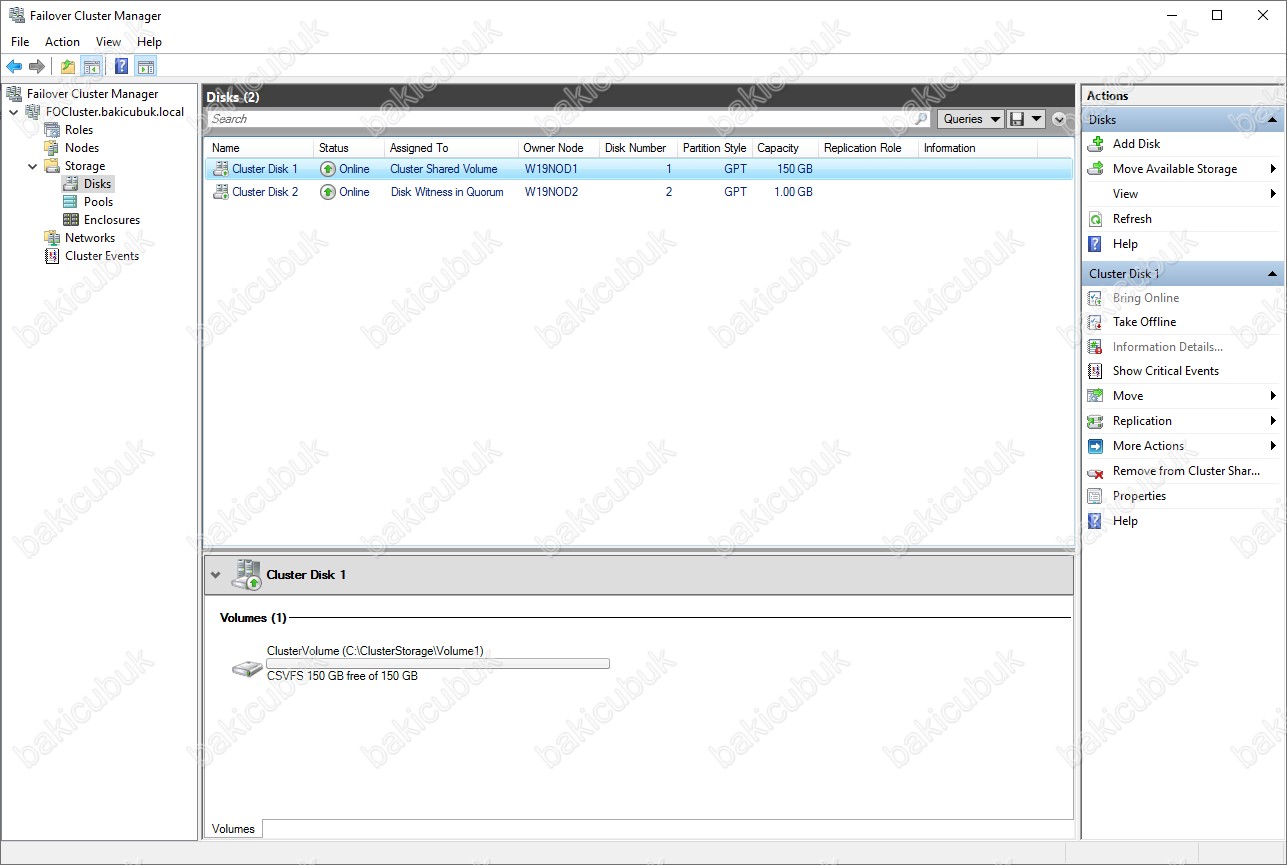Click Disk Witness in Quorum cell
The height and width of the screenshot is (865, 1287).
pos(447,192)
